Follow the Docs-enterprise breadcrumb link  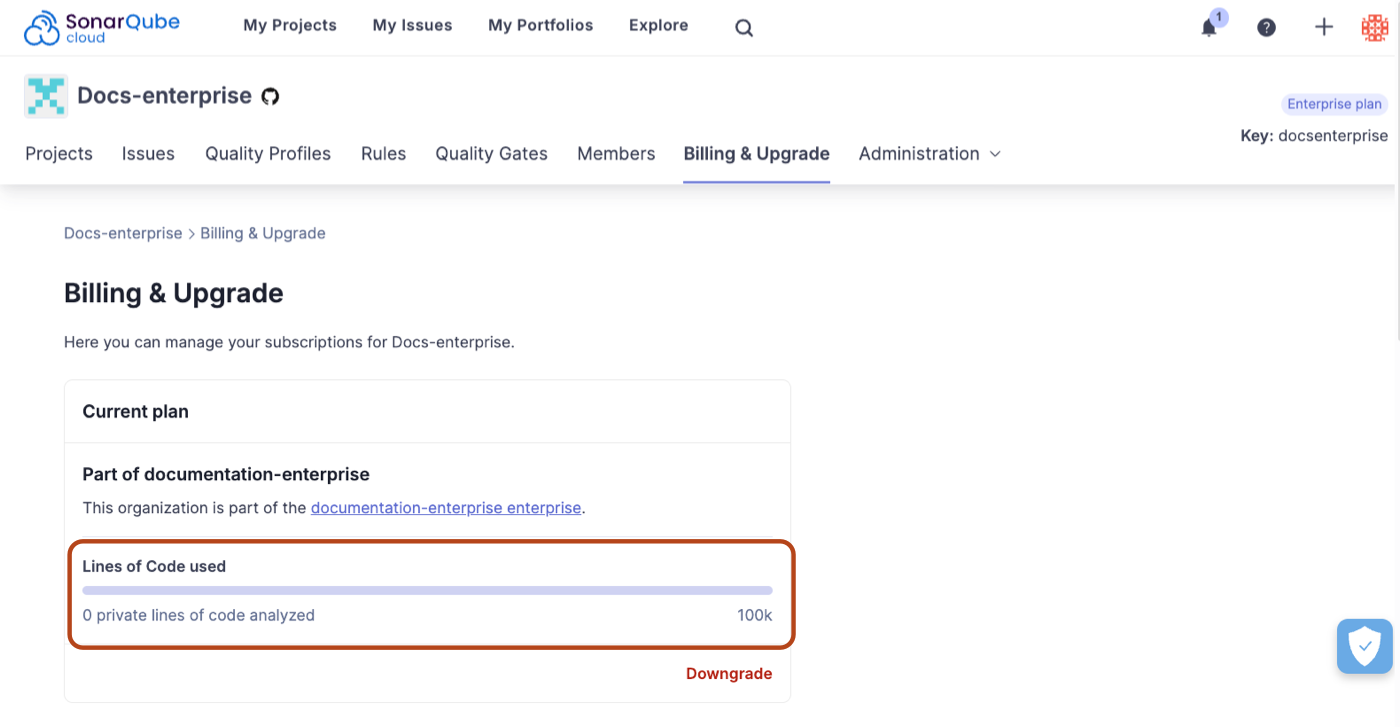pyautogui.click(x=123, y=233)
